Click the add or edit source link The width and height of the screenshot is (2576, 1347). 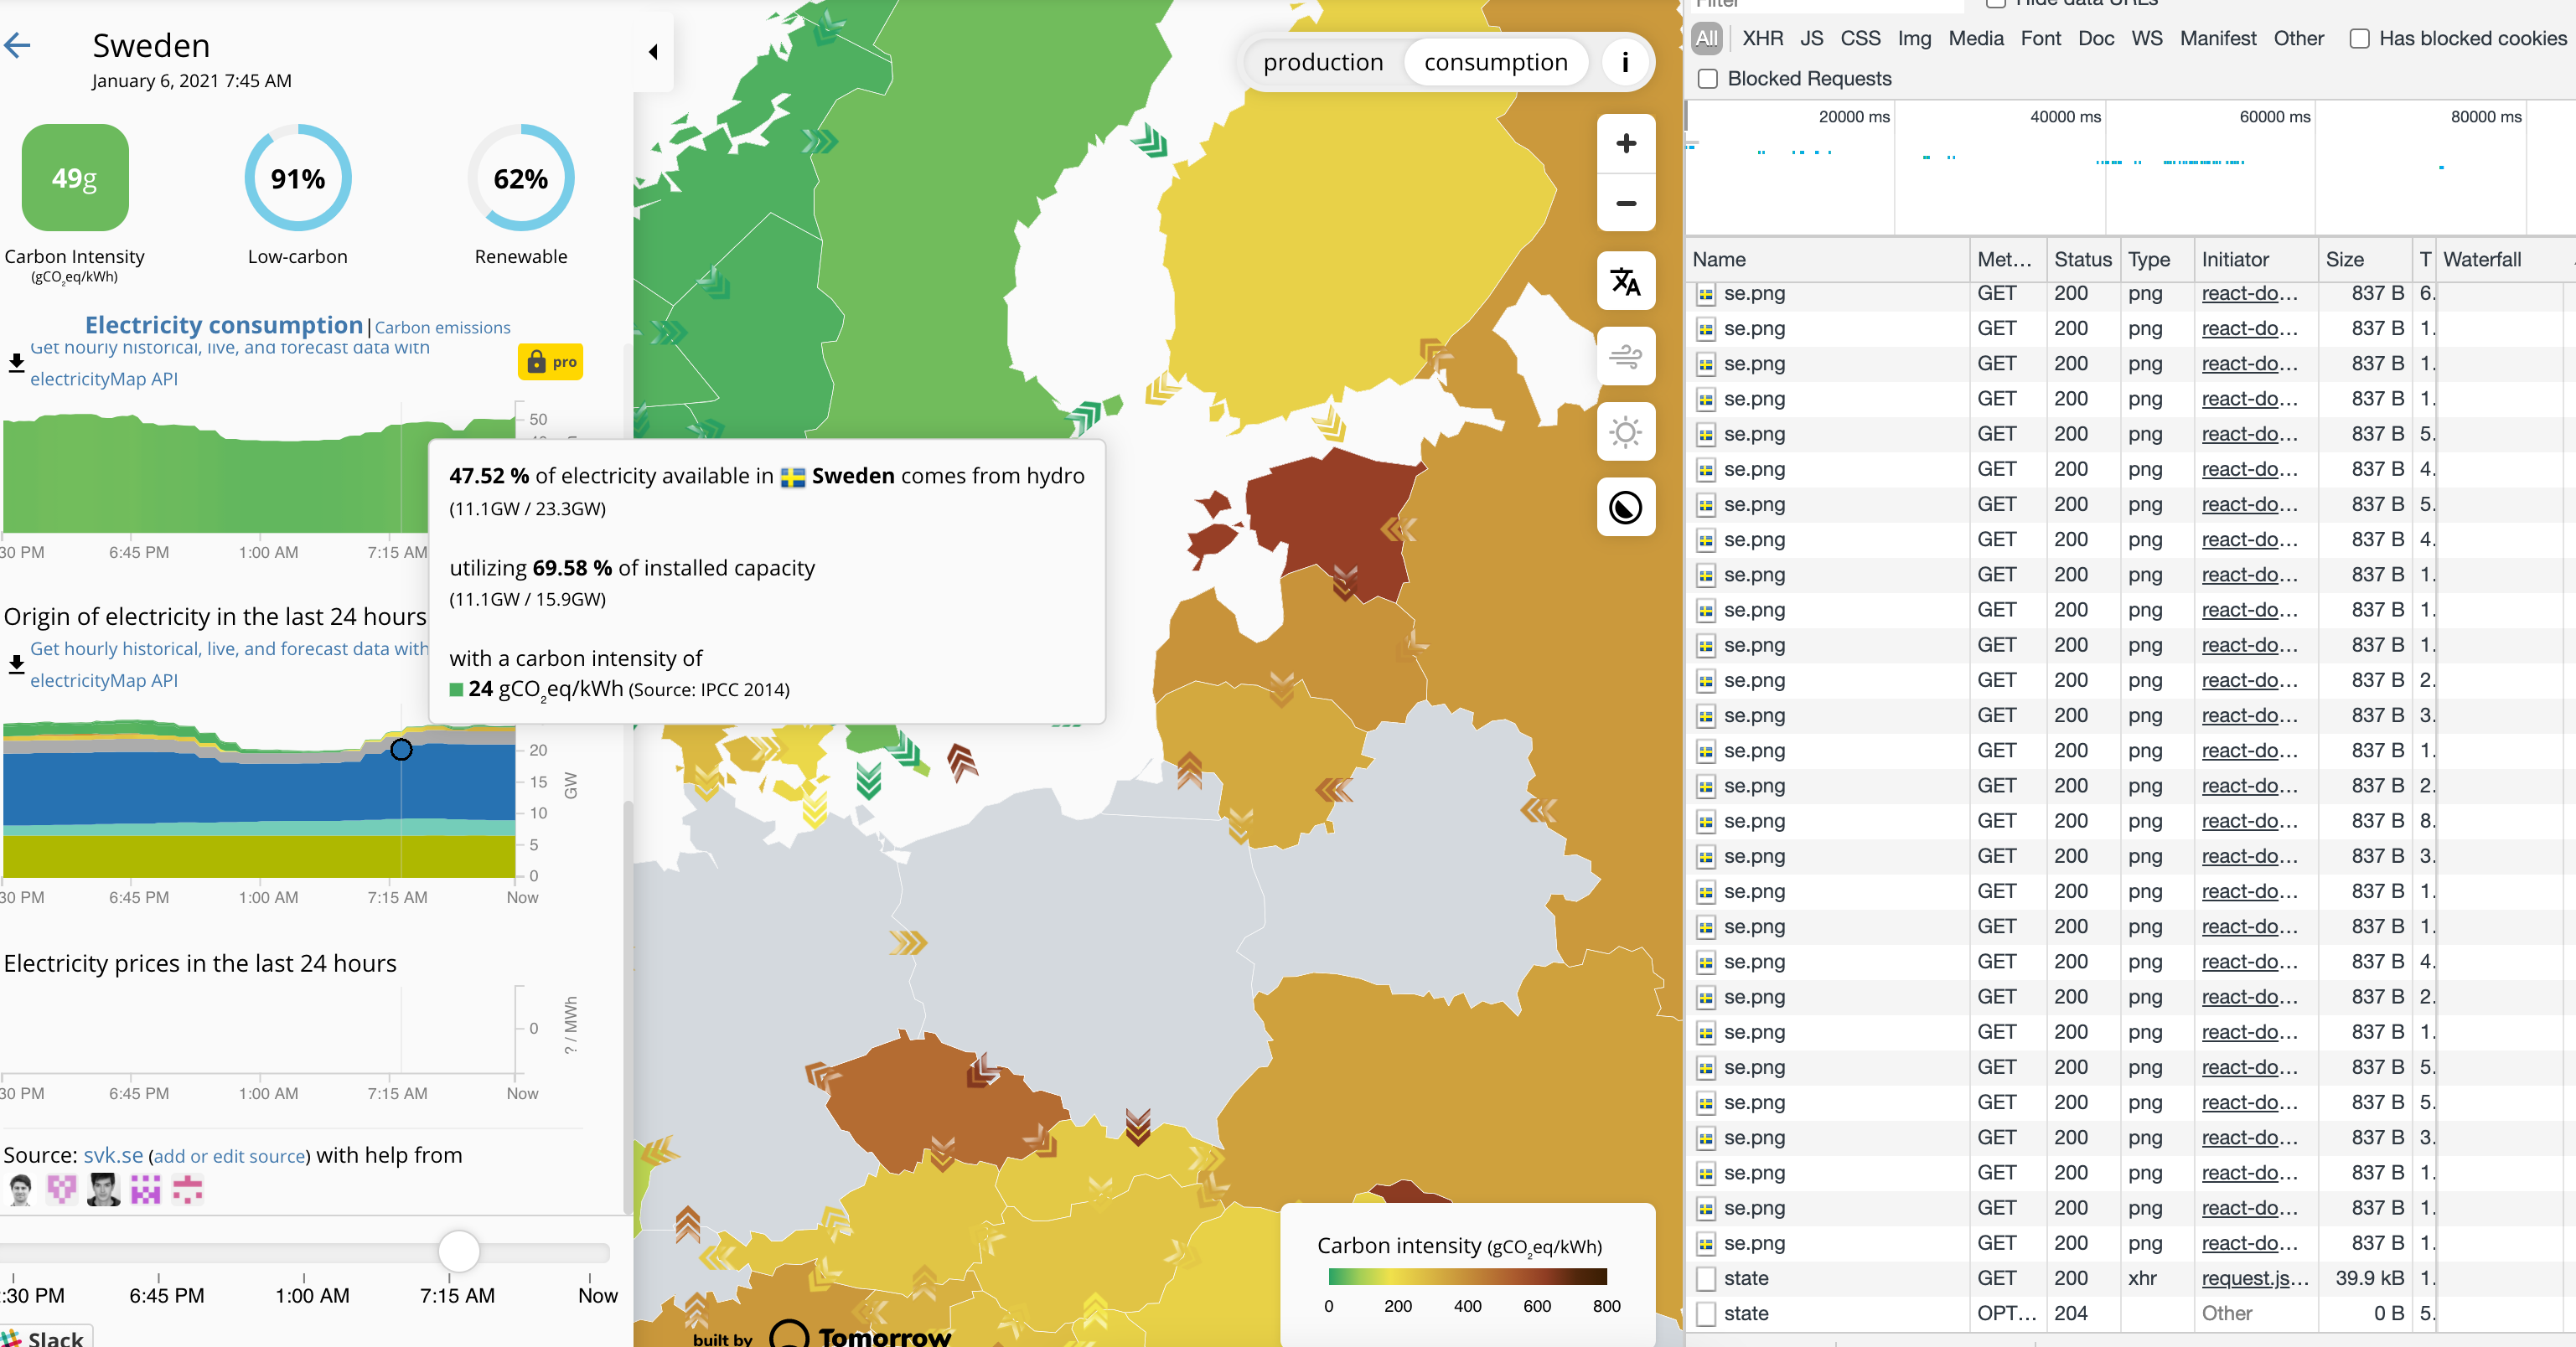click(228, 1156)
